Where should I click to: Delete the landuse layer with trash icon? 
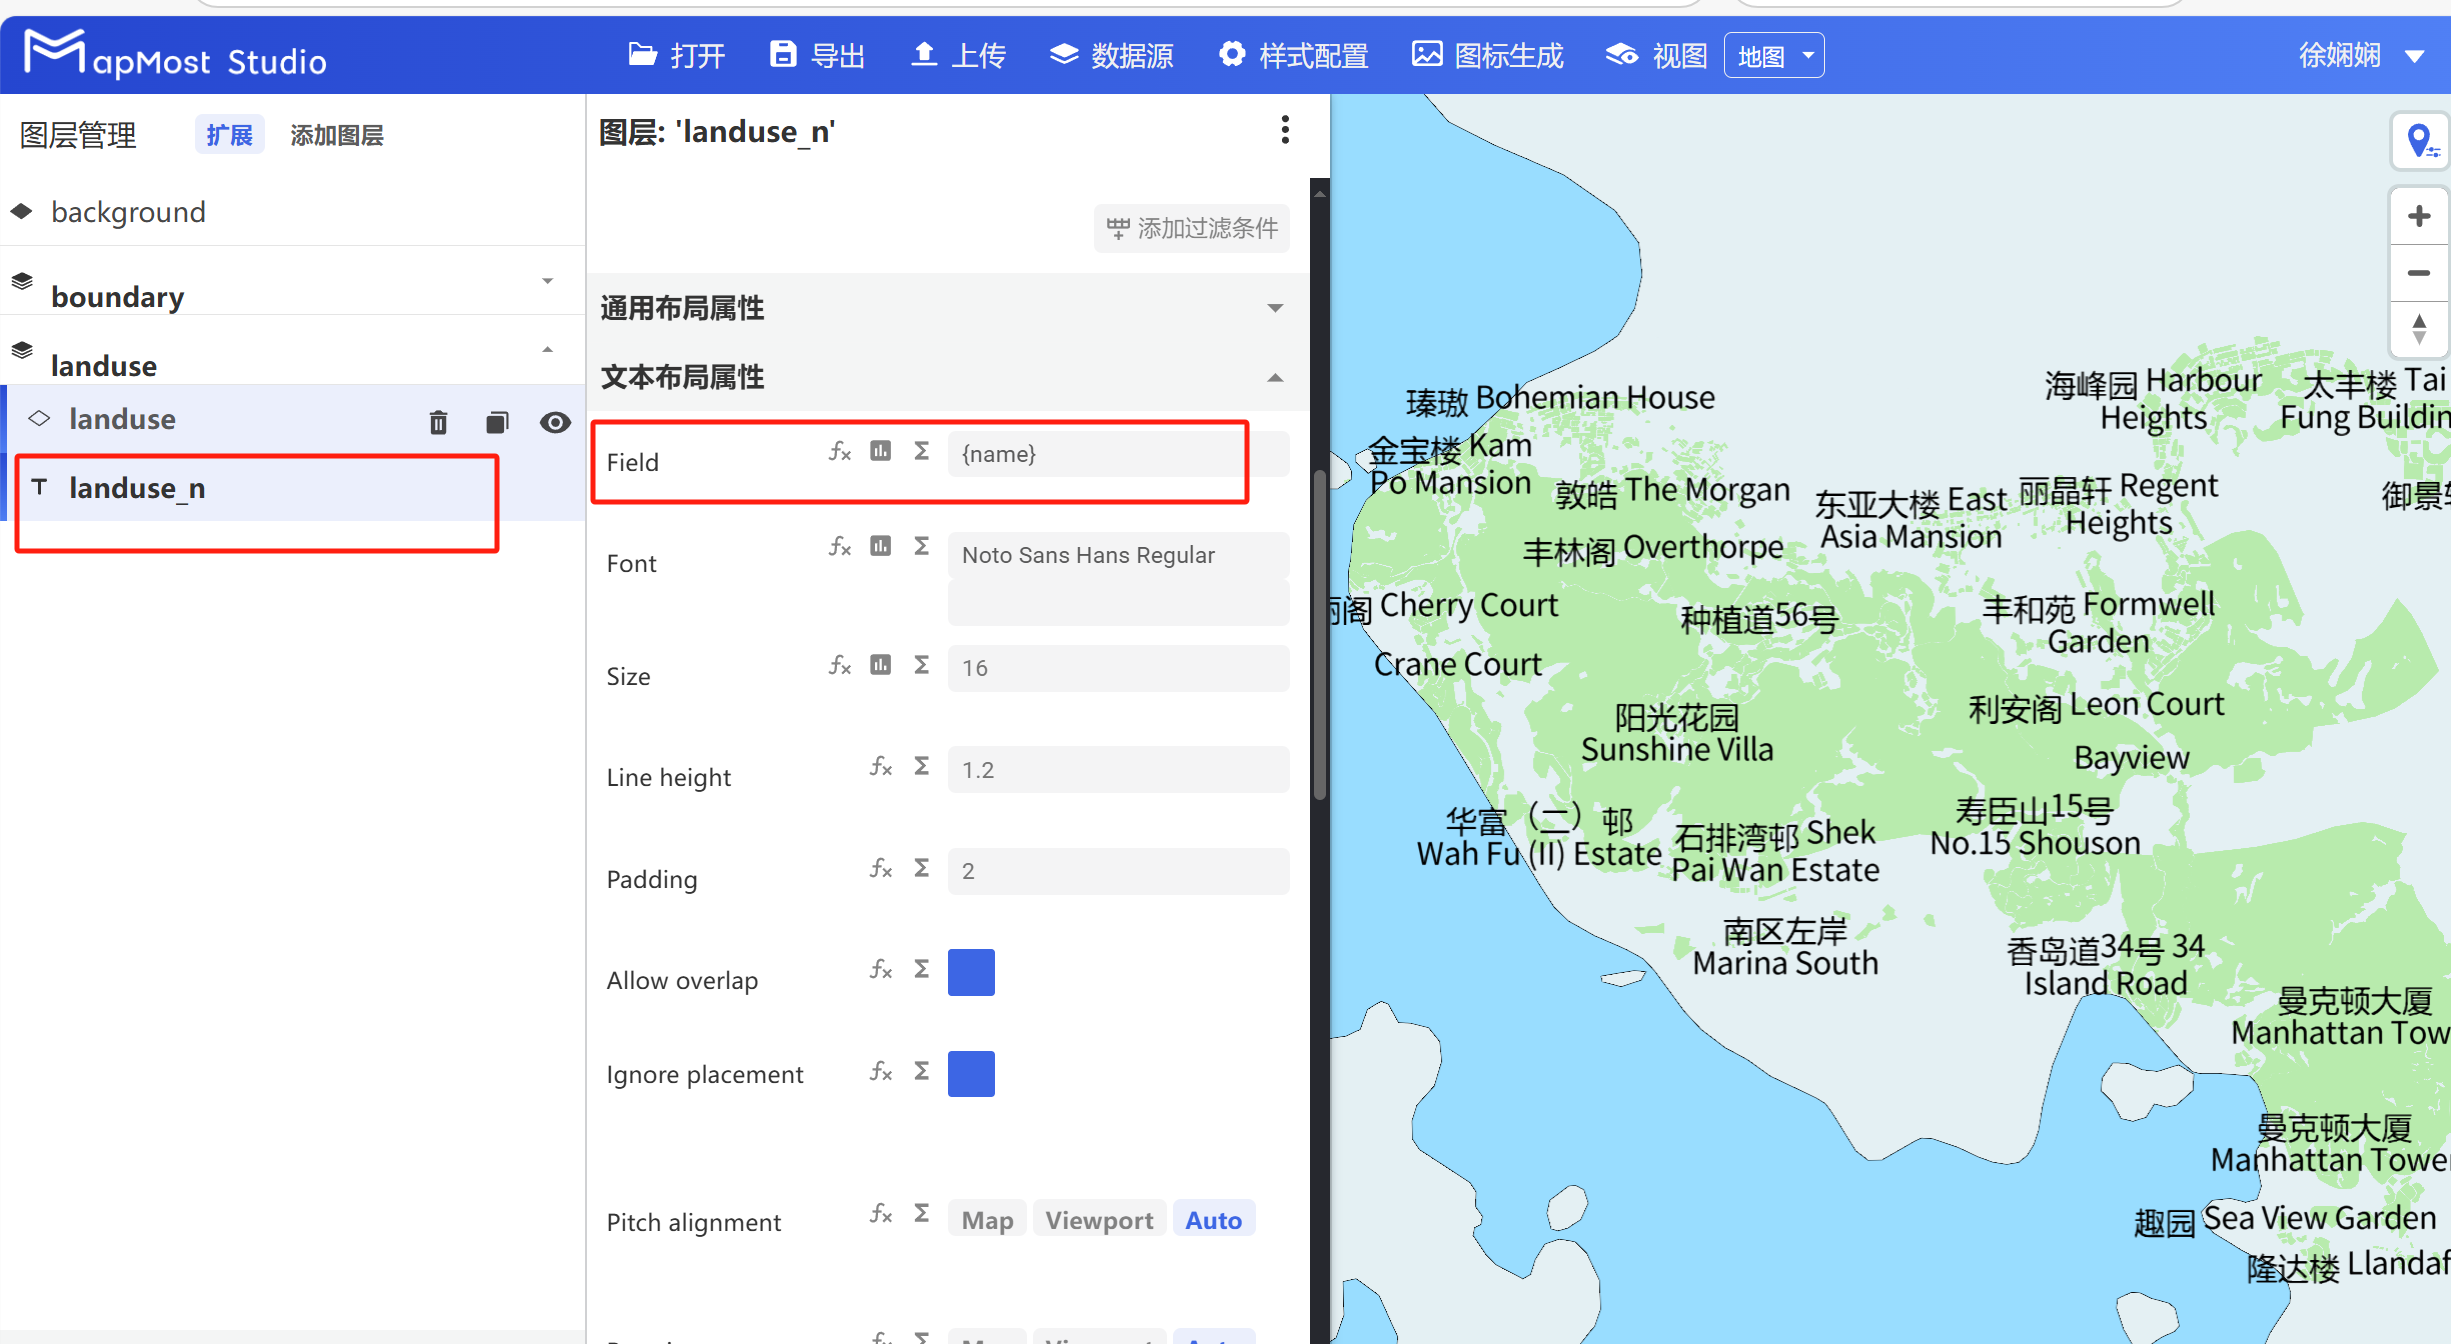[437, 421]
